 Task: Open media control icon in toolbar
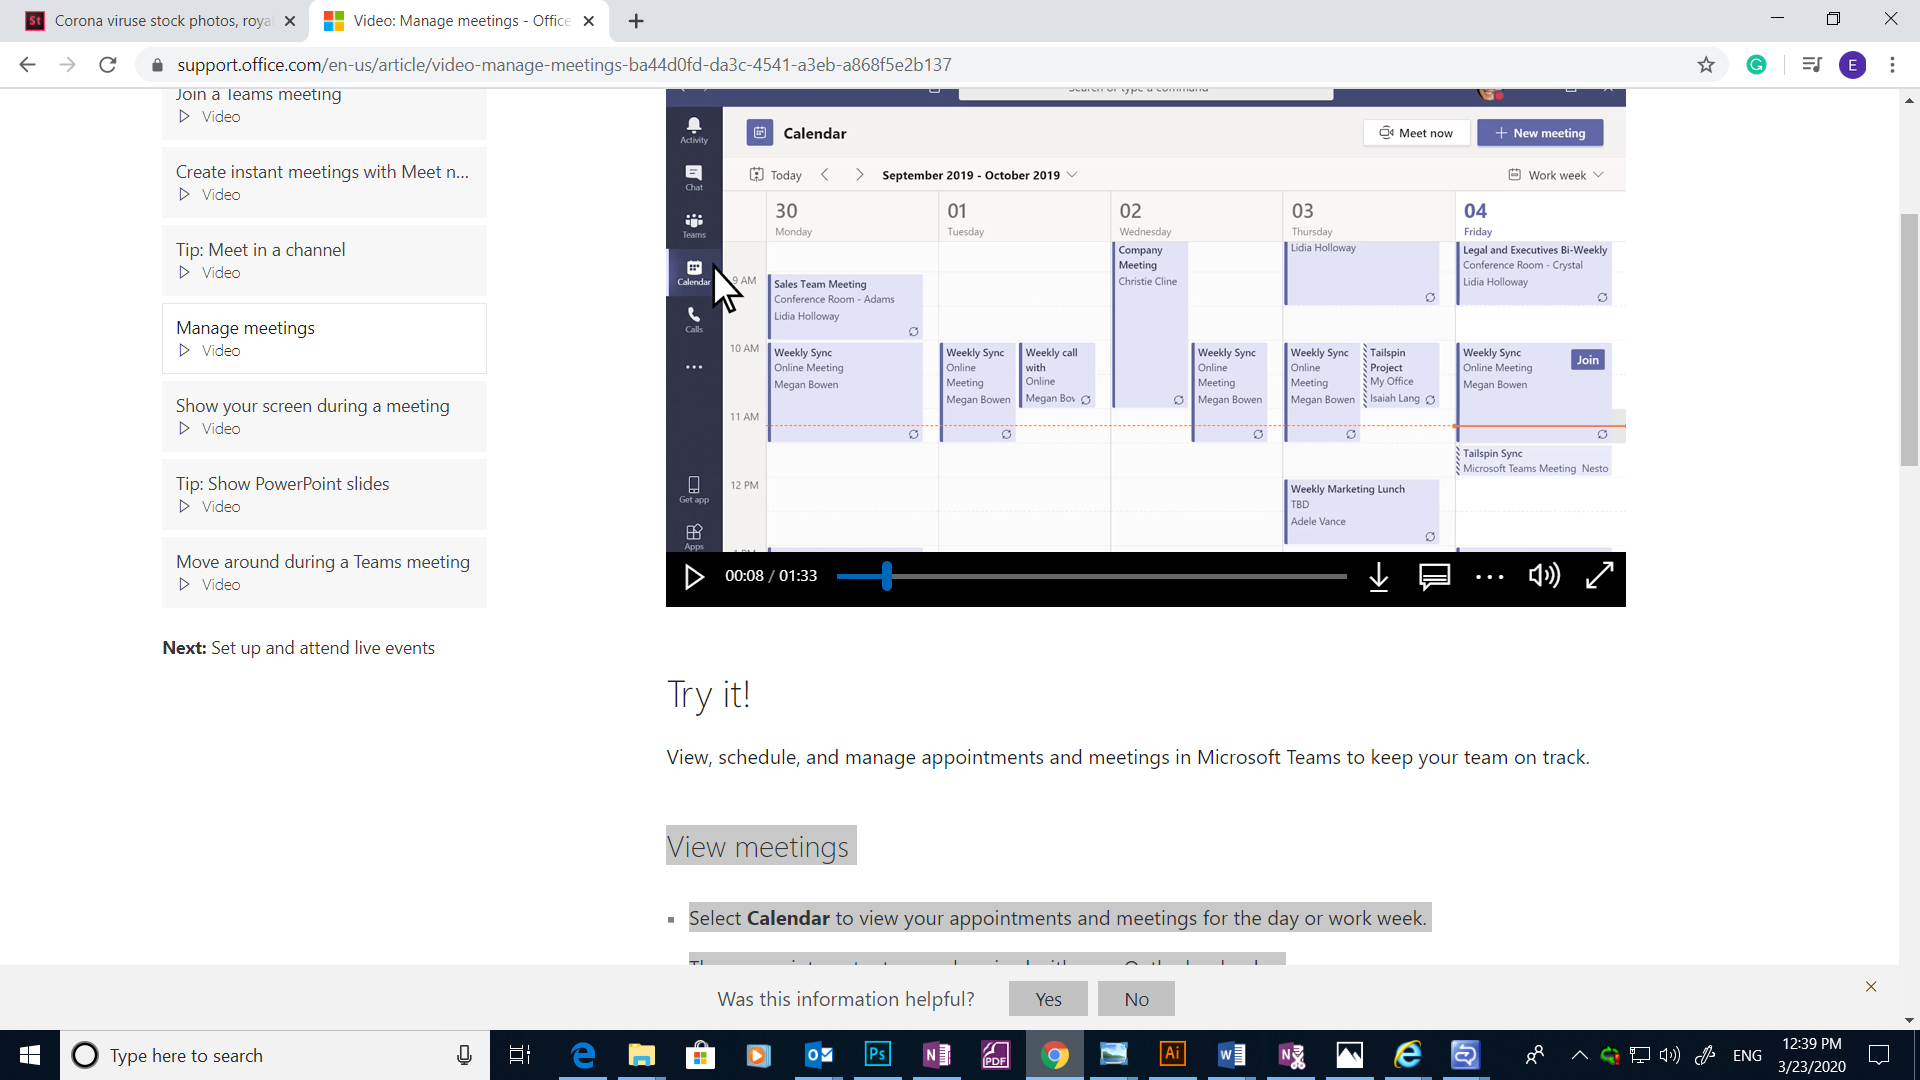click(x=1811, y=65)
